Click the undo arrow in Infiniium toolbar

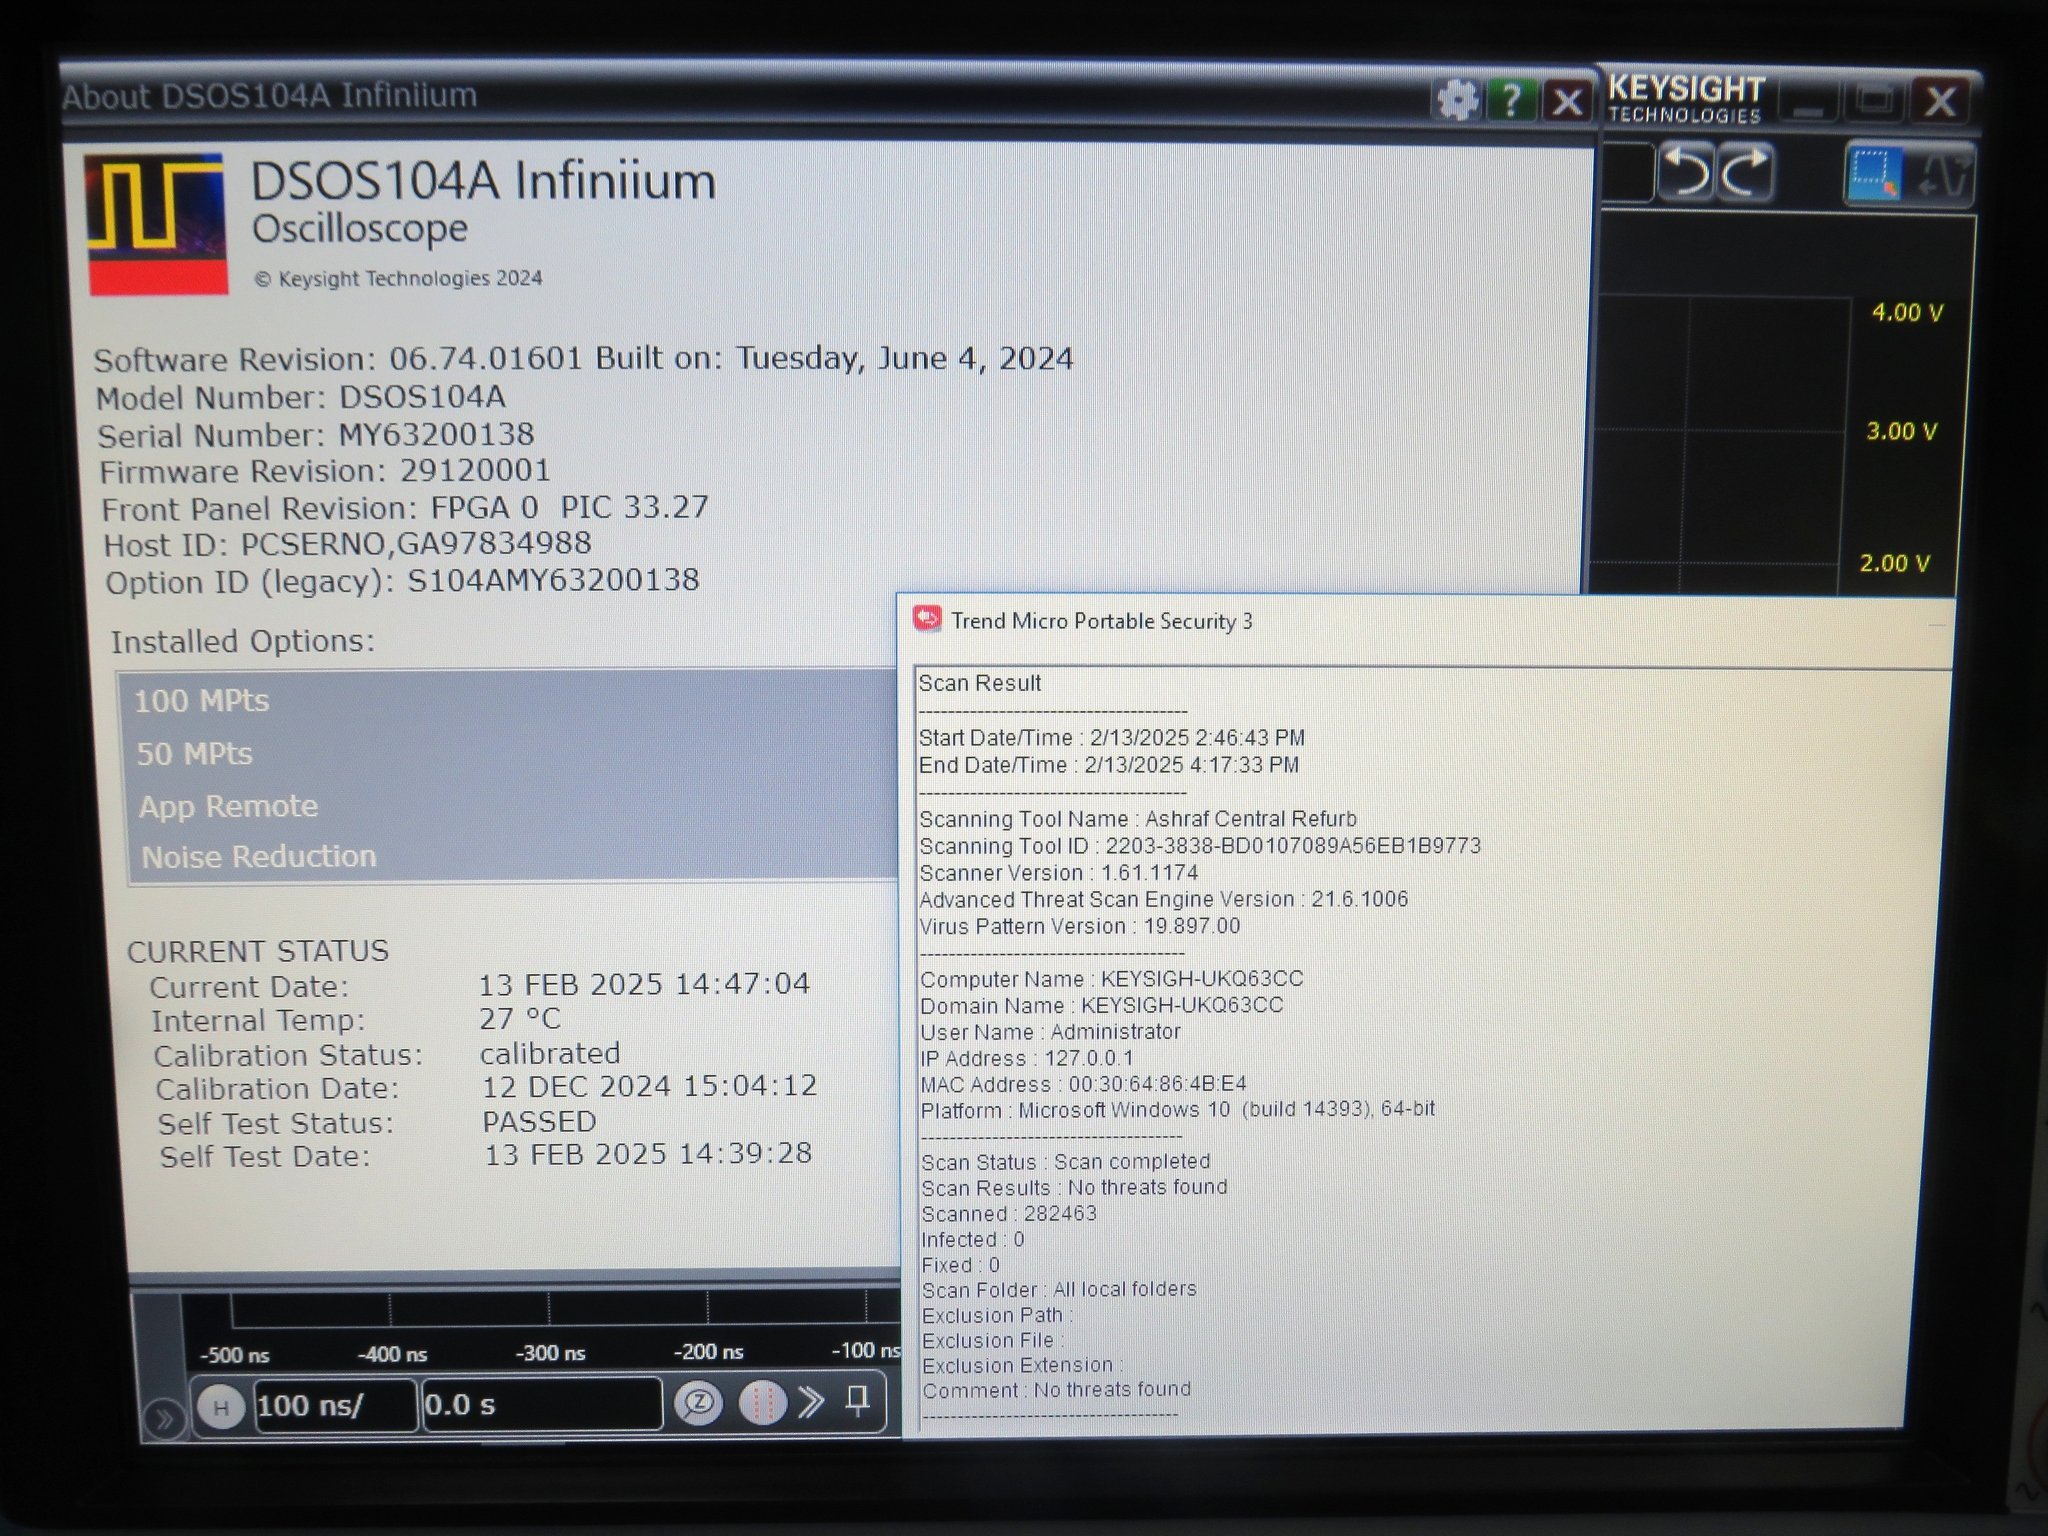pos(1686,172)
